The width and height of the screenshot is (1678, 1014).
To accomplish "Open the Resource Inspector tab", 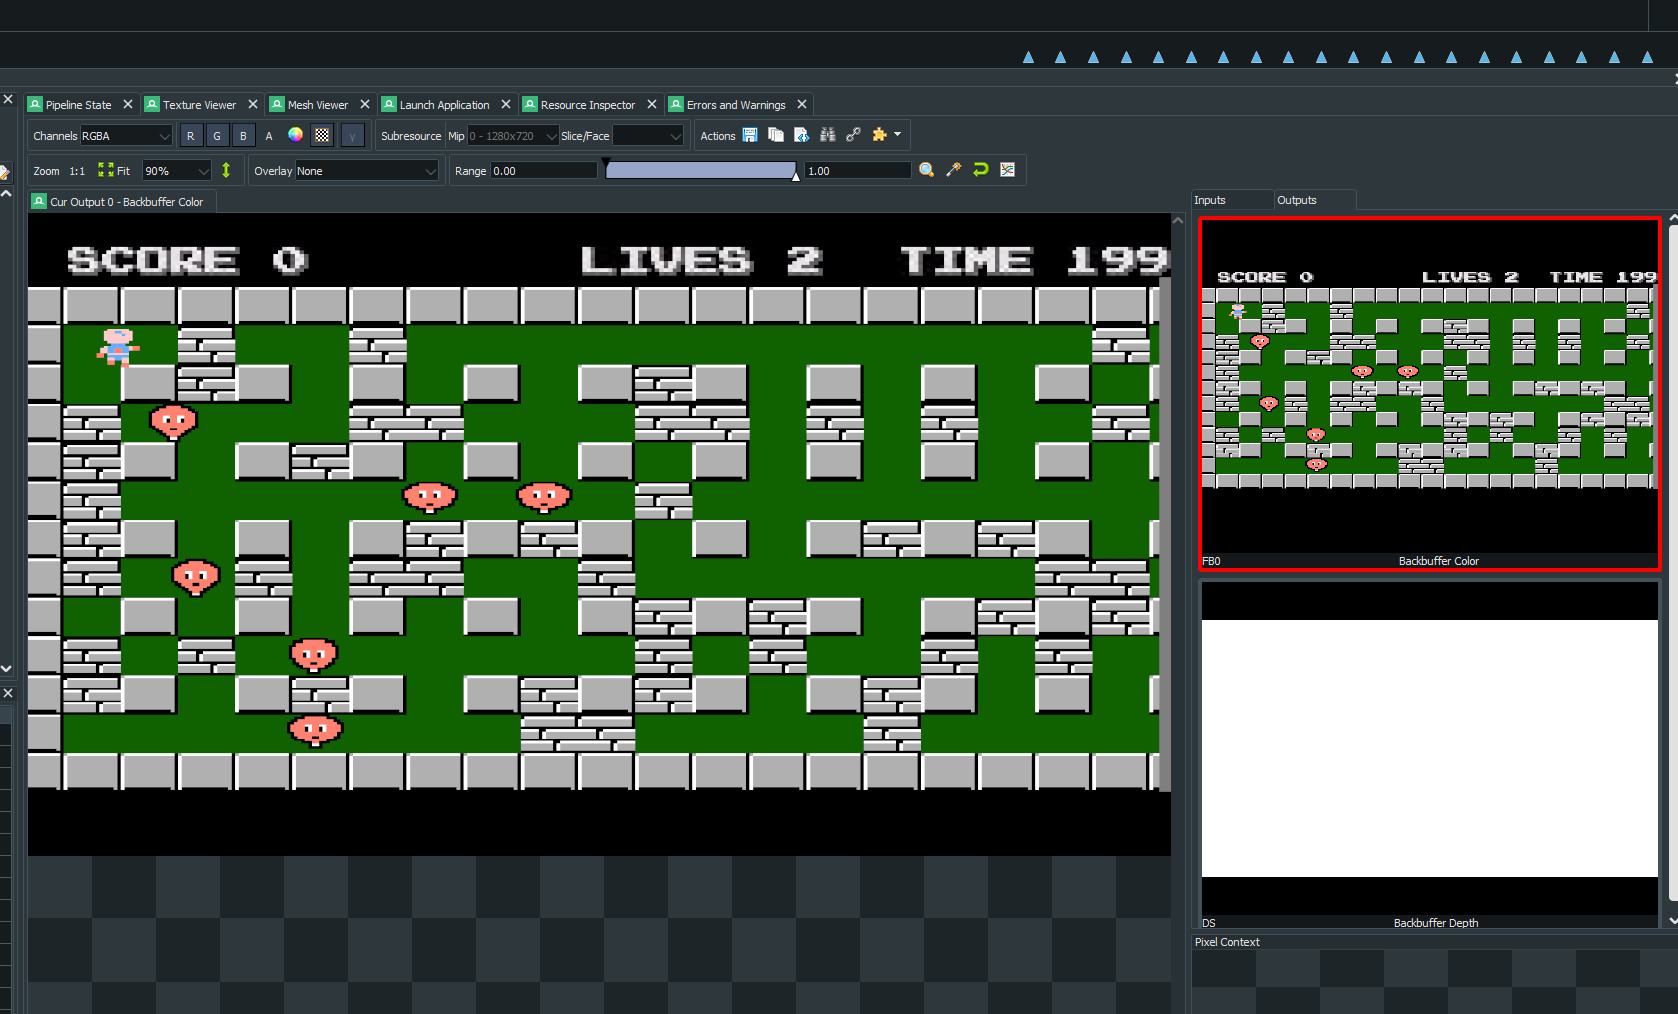I will (588, 105).
